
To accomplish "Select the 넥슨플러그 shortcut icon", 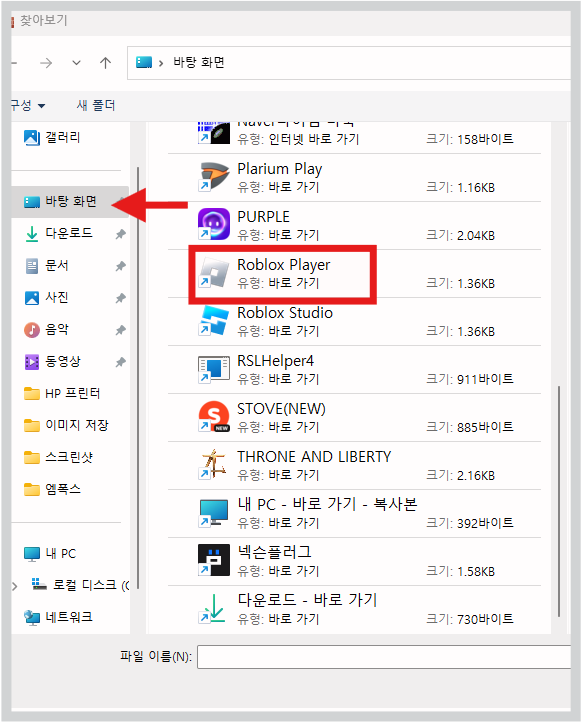I will coord(214,560).
